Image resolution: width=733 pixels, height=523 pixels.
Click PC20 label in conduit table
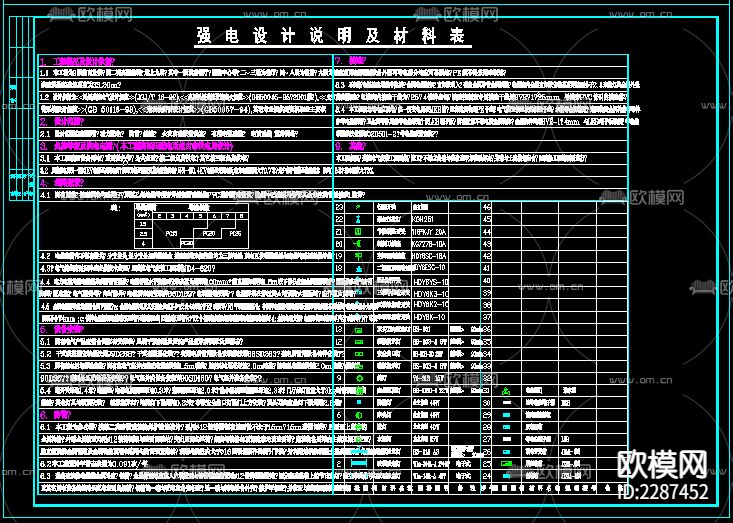pos(208,233)
